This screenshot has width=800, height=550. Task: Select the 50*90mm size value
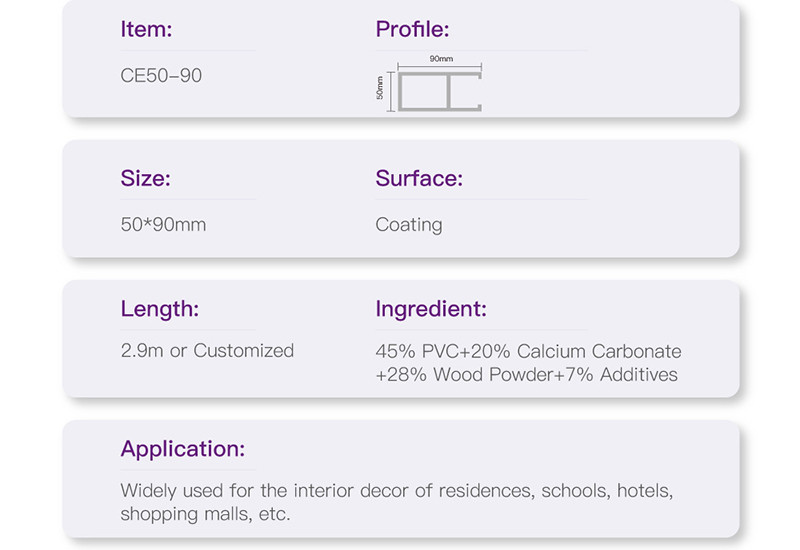click(x=163, y=225)
